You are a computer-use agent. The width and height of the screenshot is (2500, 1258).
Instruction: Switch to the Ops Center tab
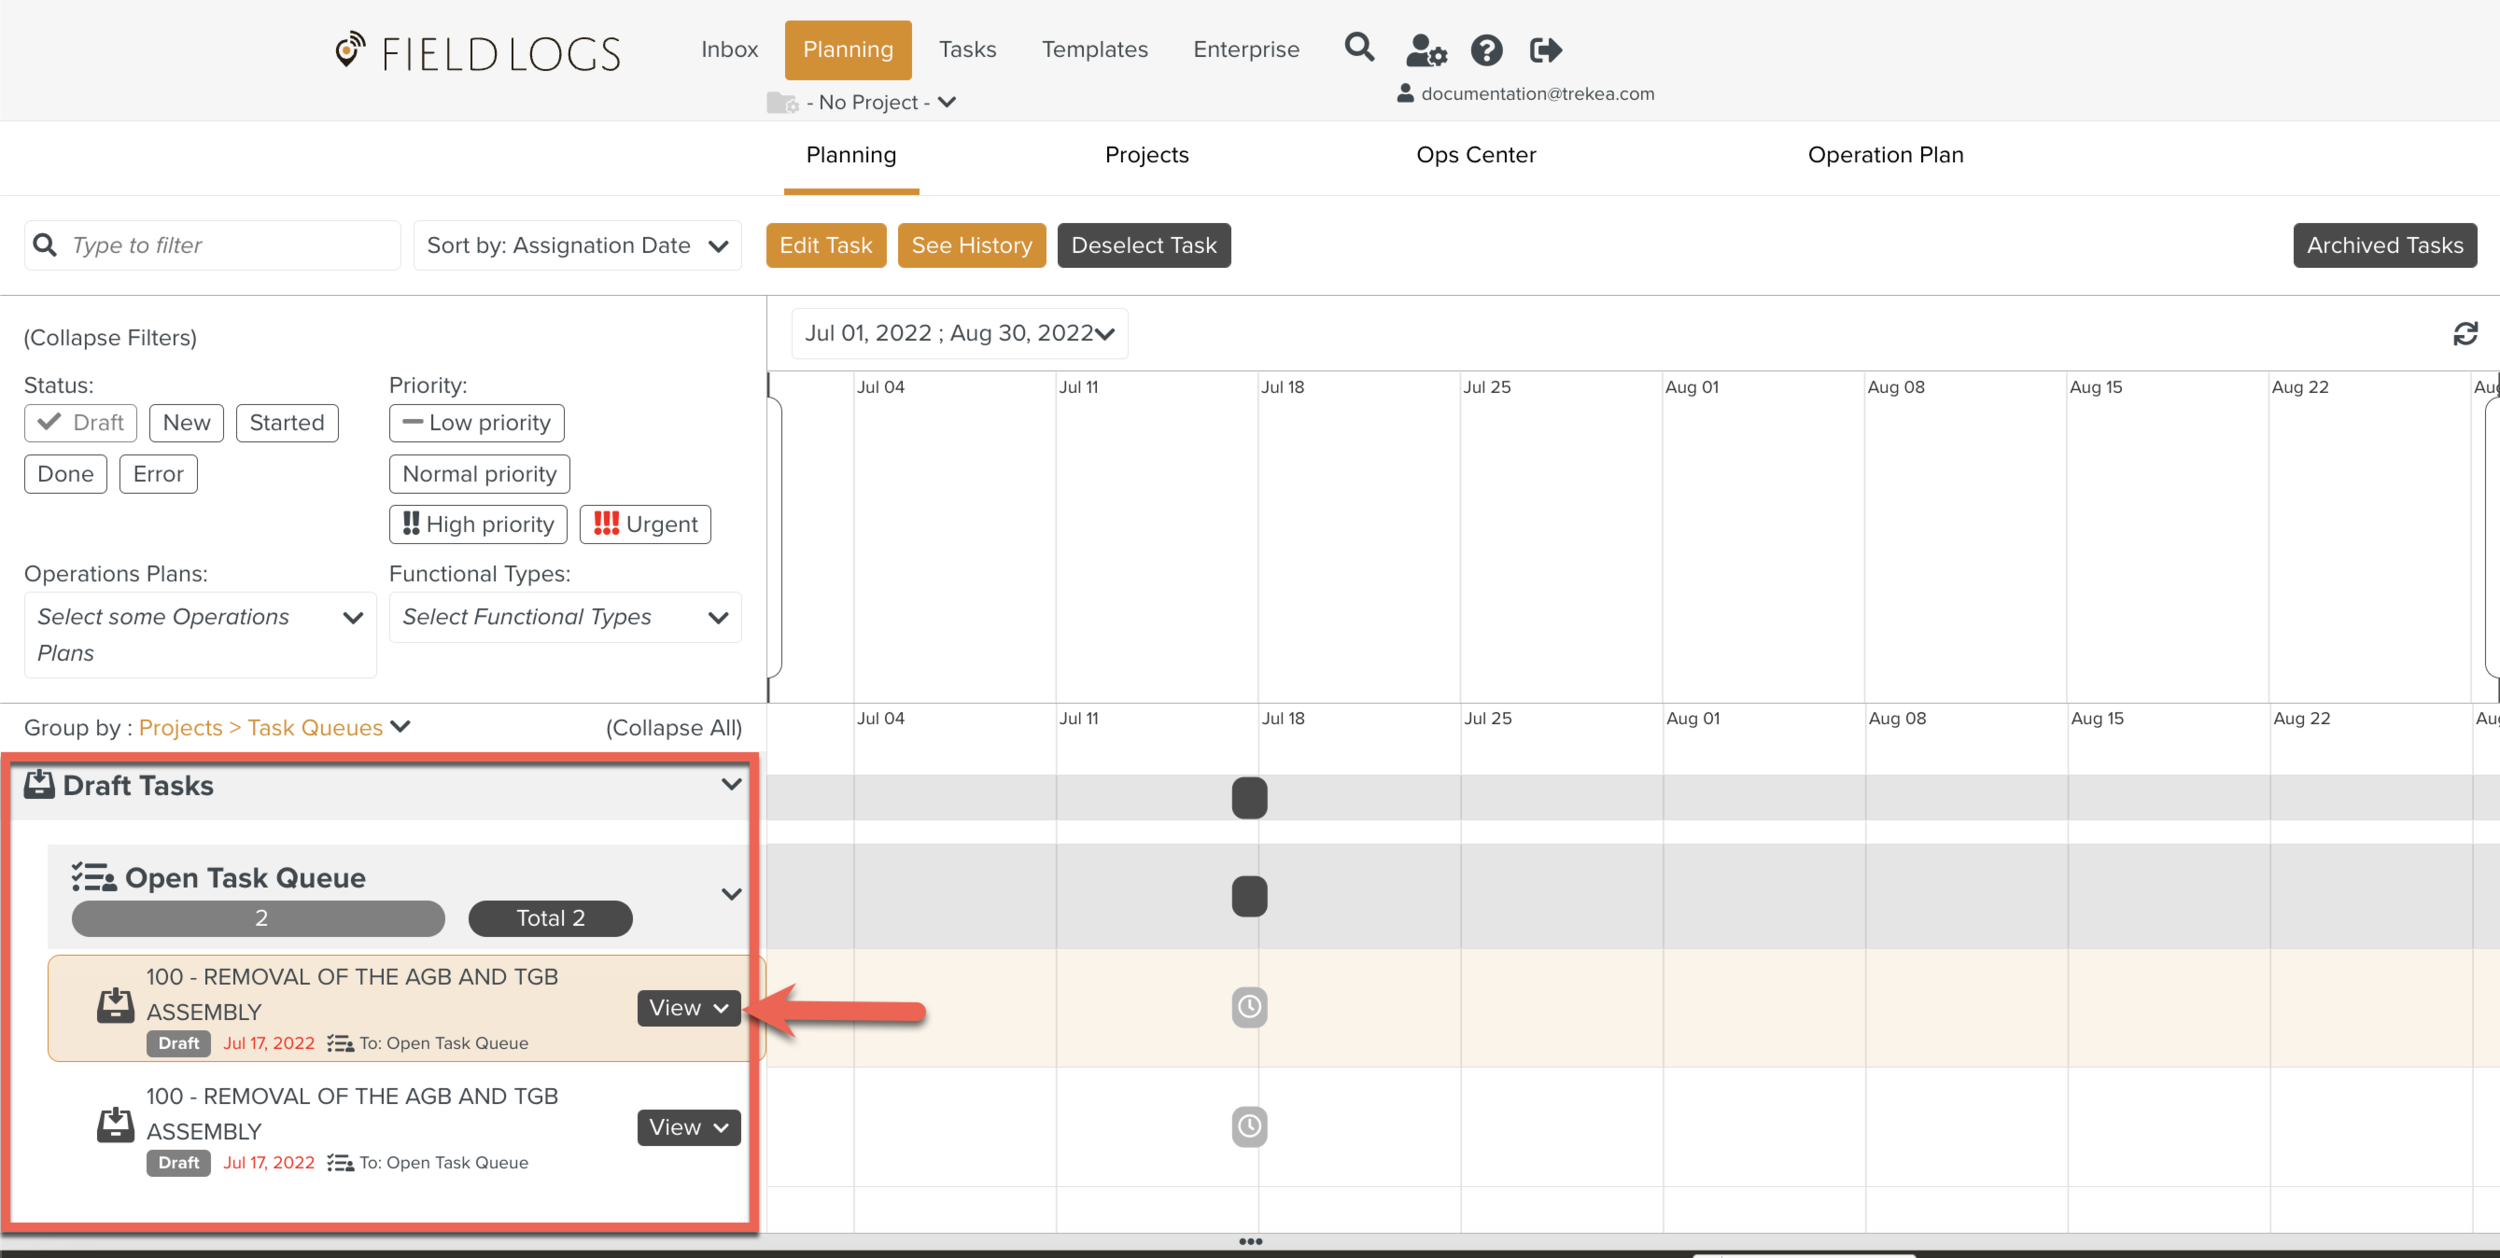click(1475, 155)
